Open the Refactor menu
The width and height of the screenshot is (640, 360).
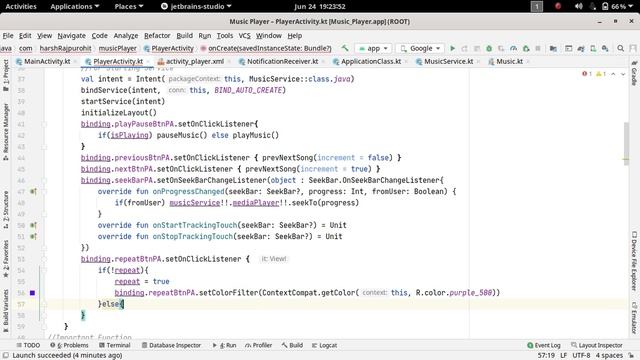[157, 36]
